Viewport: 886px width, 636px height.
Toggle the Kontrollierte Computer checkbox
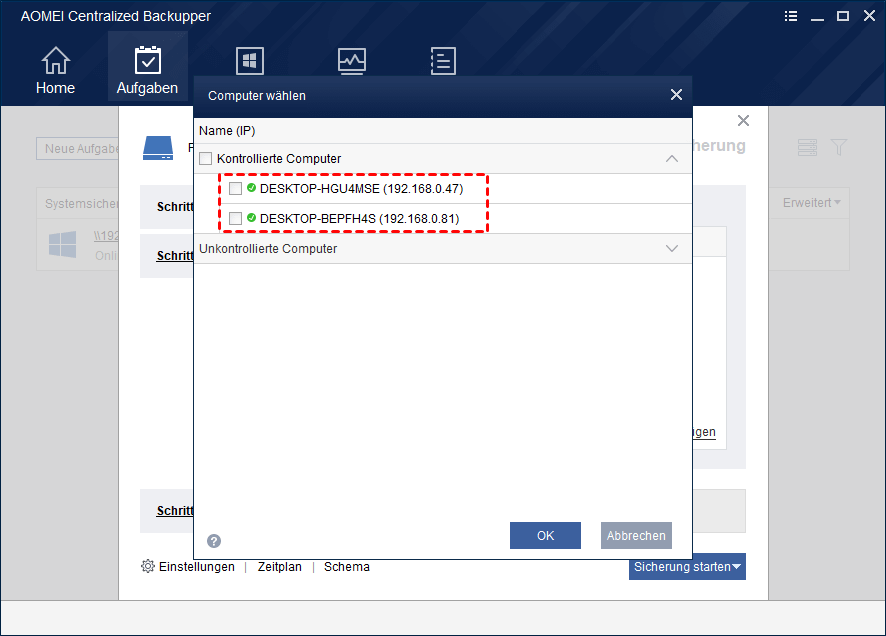(x=206, y=159)
